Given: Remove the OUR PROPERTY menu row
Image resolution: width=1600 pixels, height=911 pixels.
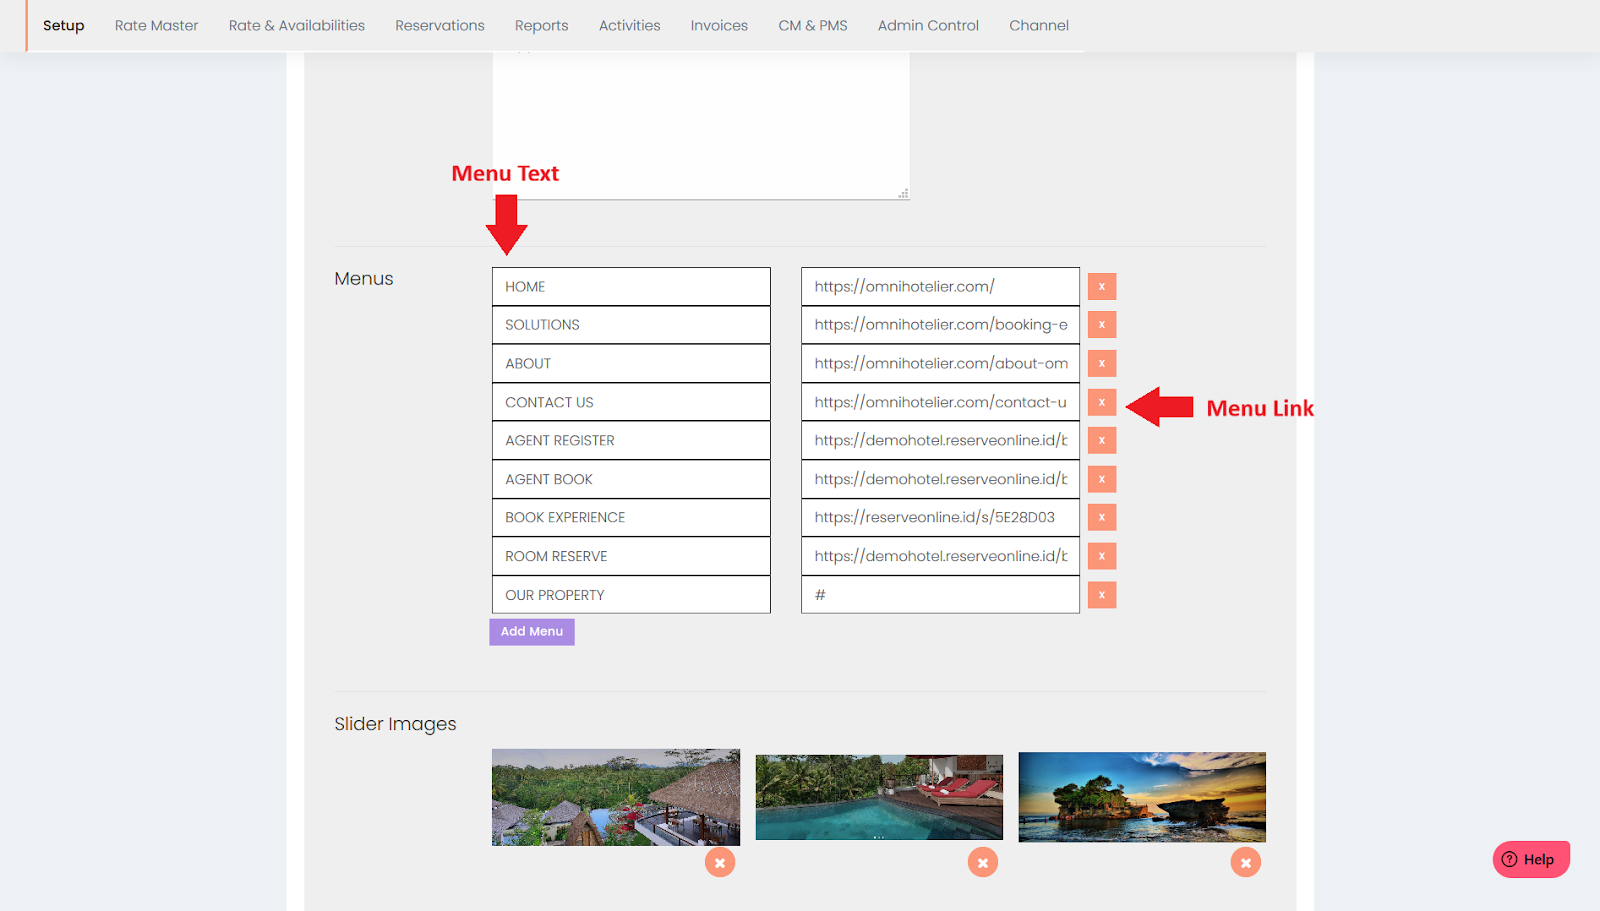Looking at the screenshot, I should 1101,595.
